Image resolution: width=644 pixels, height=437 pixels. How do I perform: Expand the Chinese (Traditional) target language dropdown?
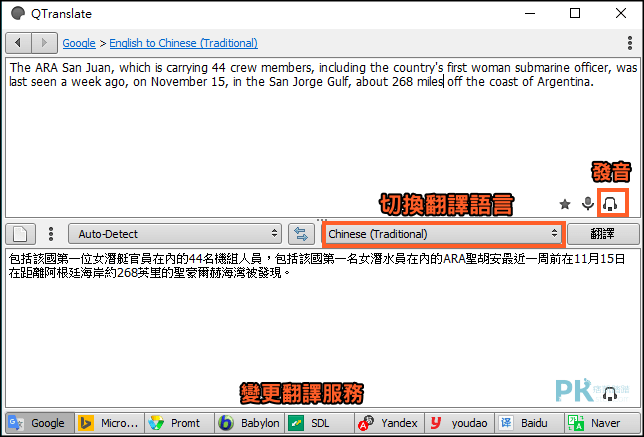click(x=444, y=234)
